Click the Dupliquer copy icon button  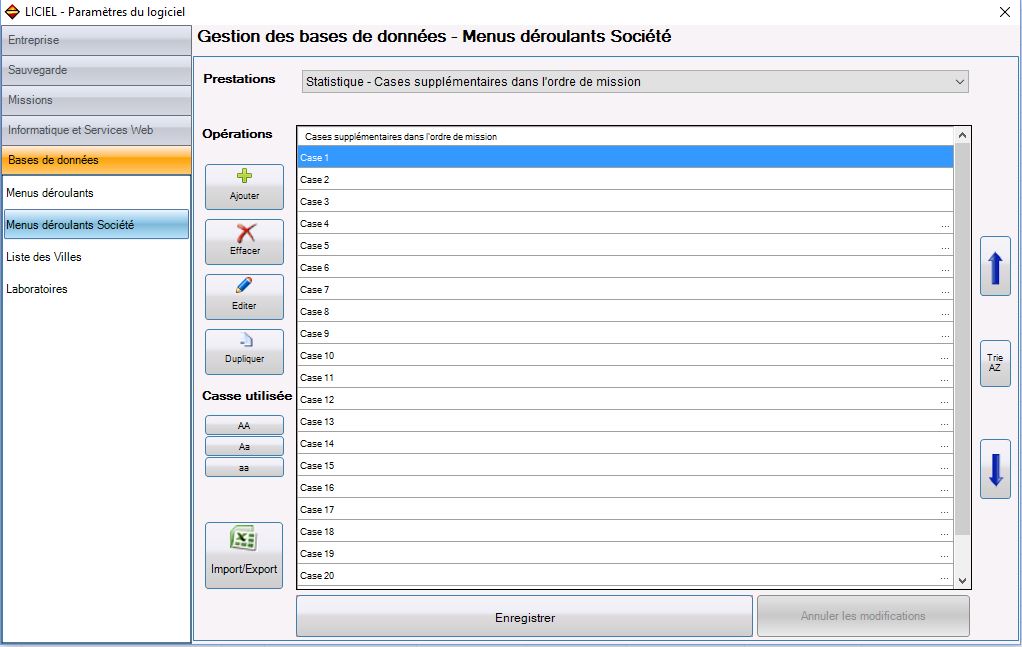244,352
